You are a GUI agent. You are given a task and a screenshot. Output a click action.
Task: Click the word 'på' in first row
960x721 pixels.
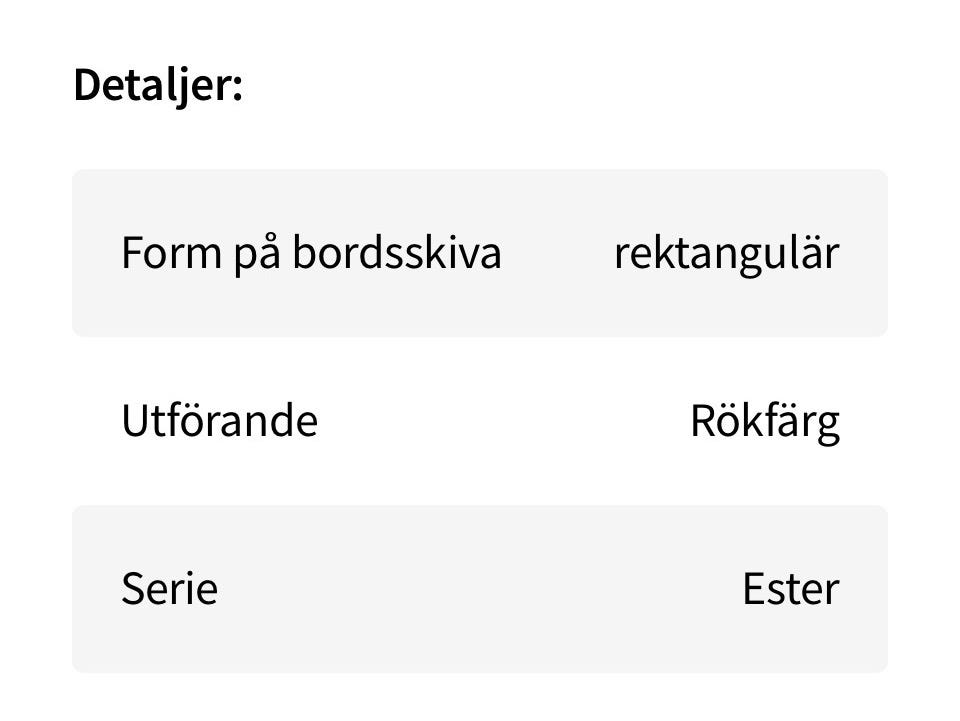point(256,256)
